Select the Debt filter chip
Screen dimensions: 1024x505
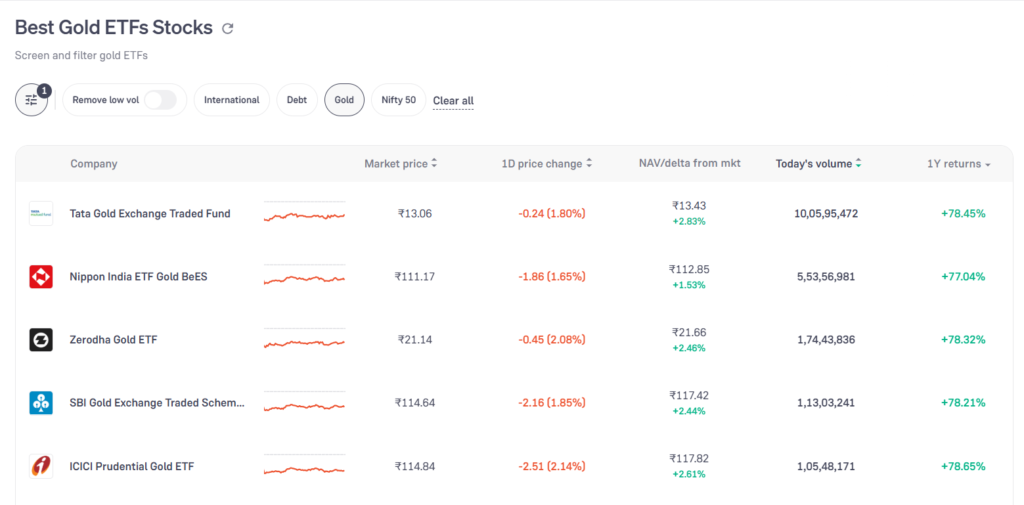(x=297, y=100)
